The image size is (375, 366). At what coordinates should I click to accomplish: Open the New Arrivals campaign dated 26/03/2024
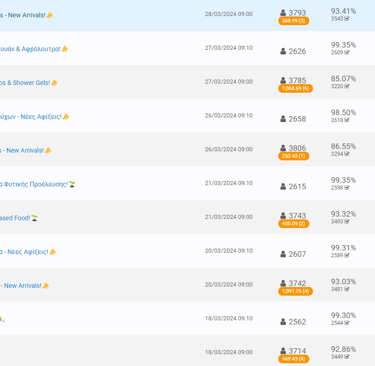[26, 150]
